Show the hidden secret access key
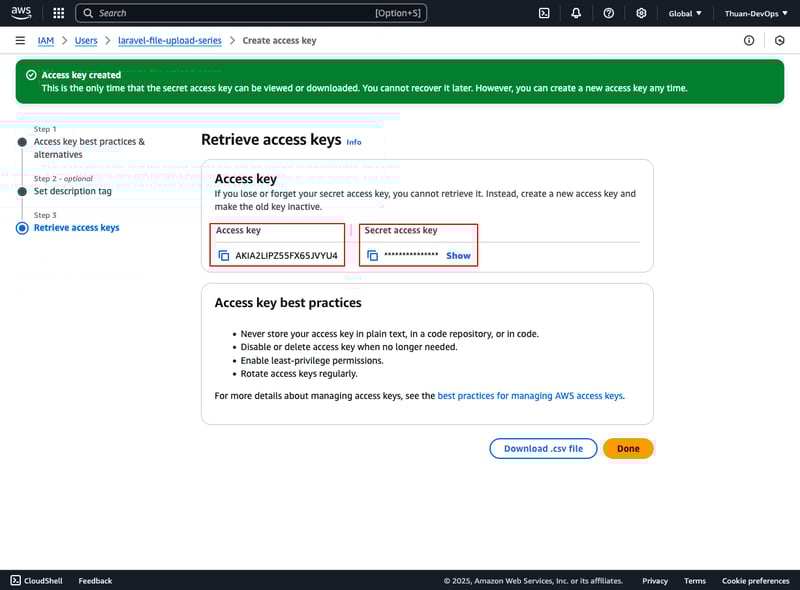800x590 pixels. coord(458,256)
